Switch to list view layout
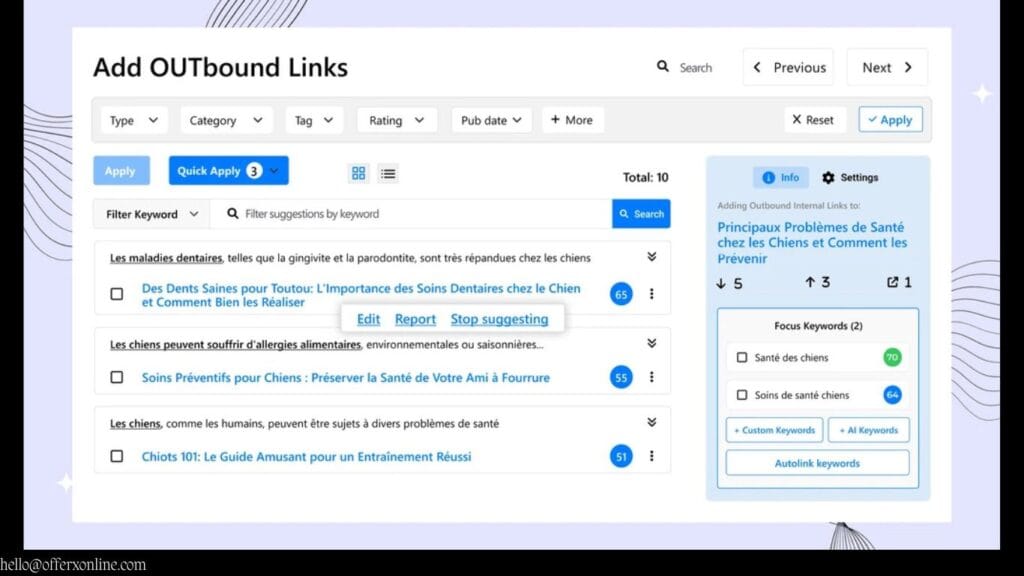The height and width of the screenshot is (576, 1024). 388,172
